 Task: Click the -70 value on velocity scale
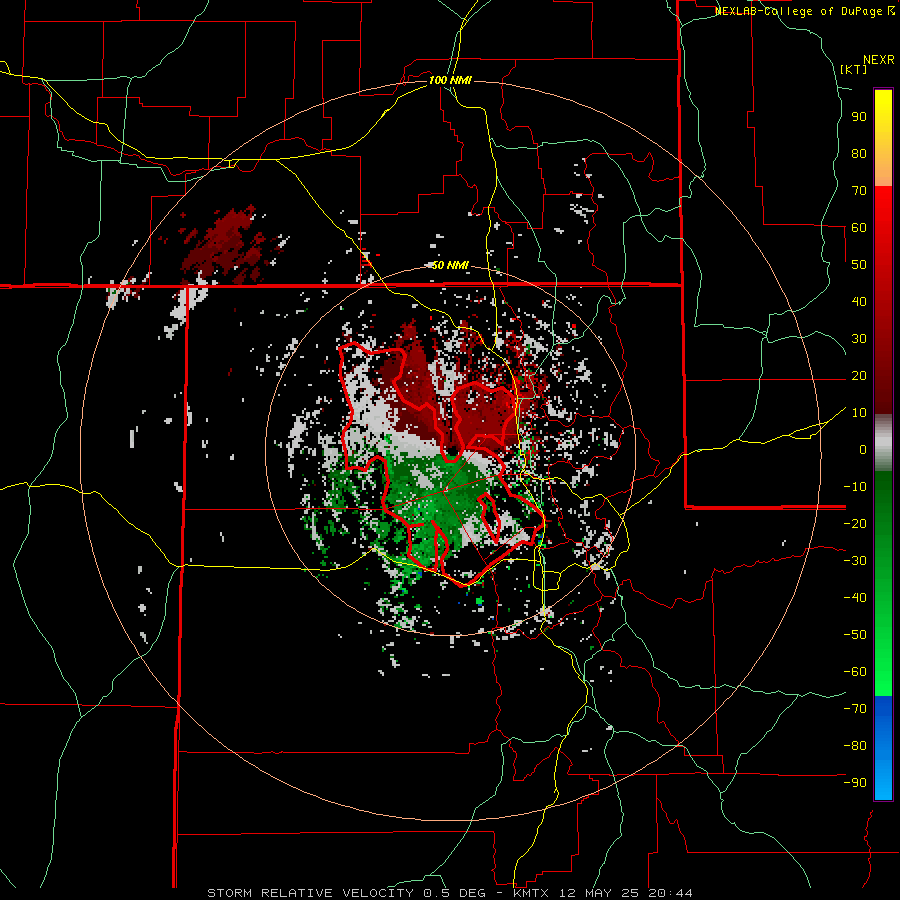(x=855, y=709)
